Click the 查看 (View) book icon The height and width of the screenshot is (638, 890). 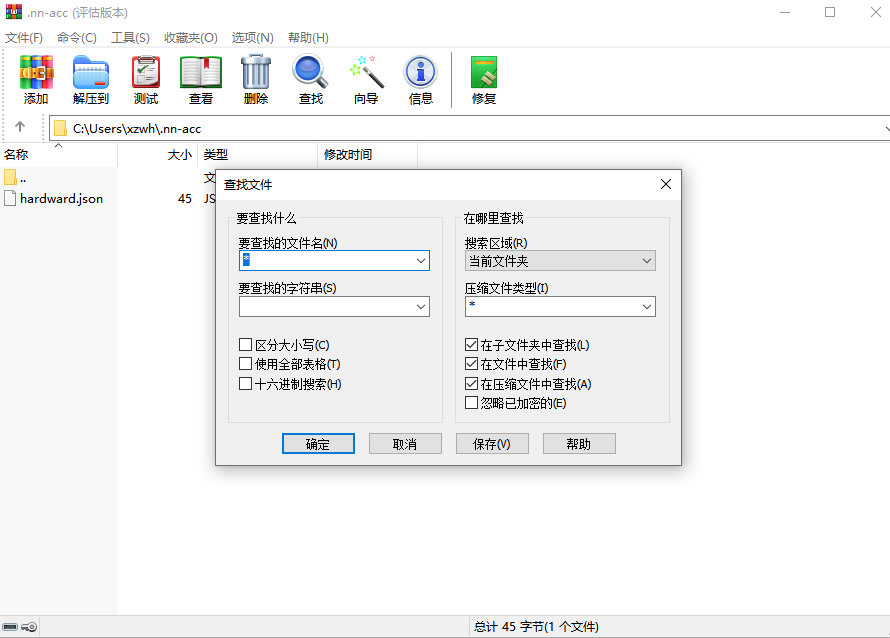click(x=201, y=72)
